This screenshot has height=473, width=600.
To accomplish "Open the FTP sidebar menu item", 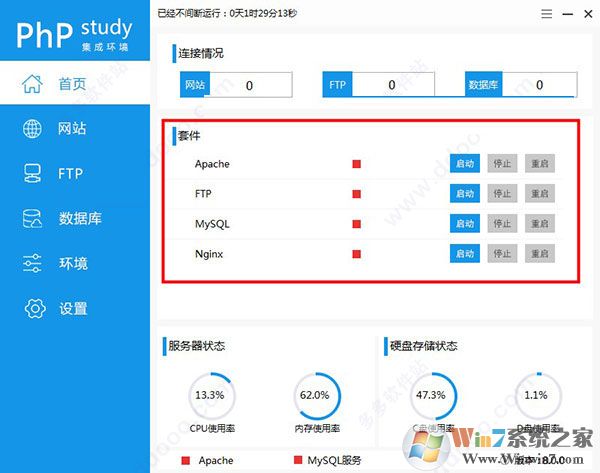I will [75, 173].
